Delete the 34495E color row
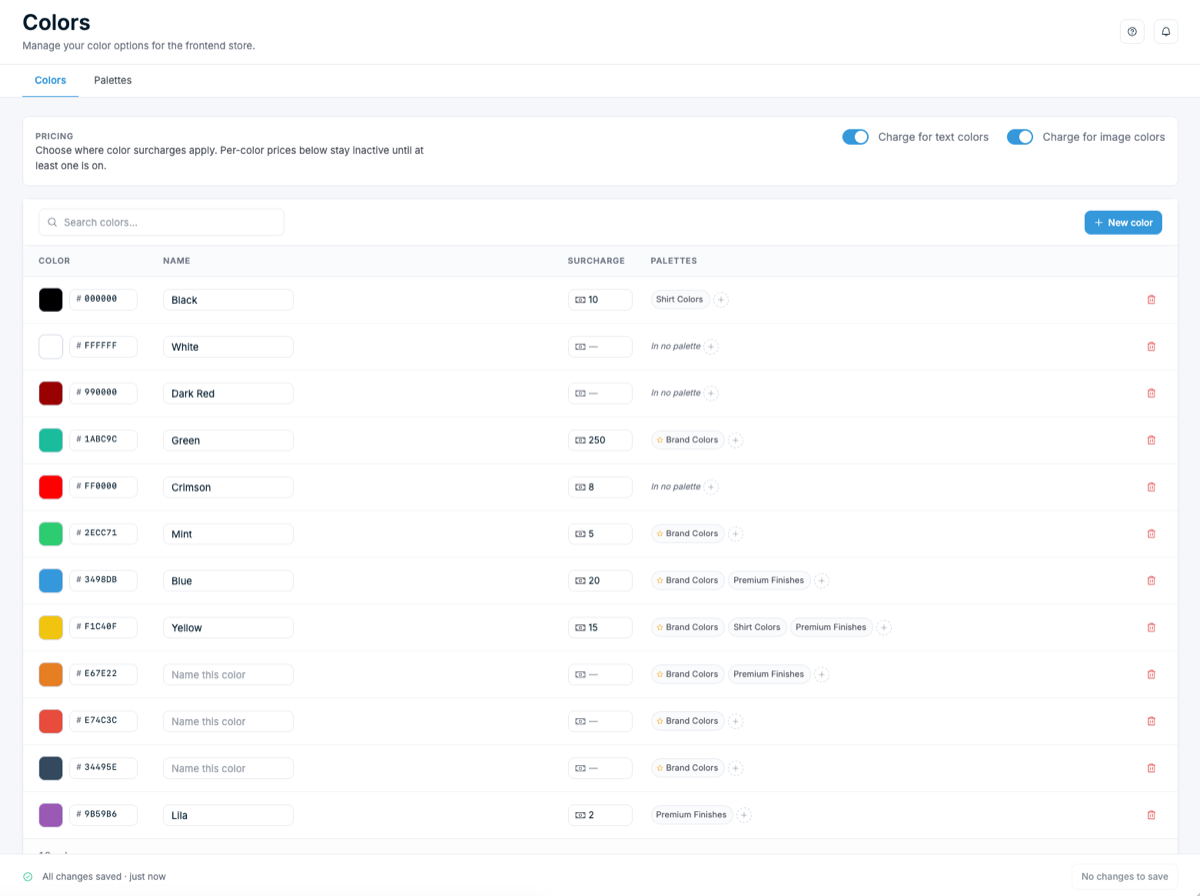The image size is (1200, 896). pos(1151,768)
